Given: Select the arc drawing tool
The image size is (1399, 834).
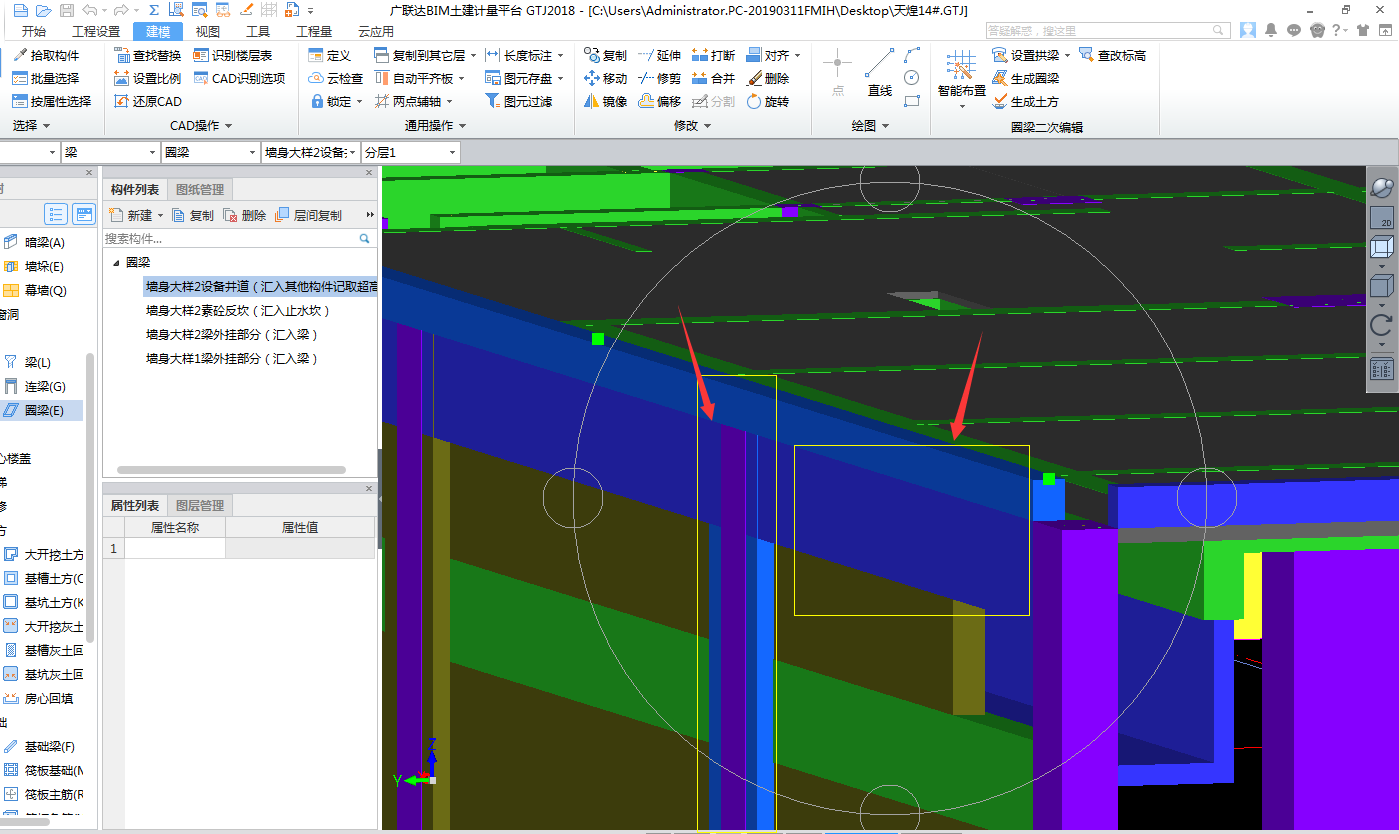Looking at the screenshot, I should [911, 55].
